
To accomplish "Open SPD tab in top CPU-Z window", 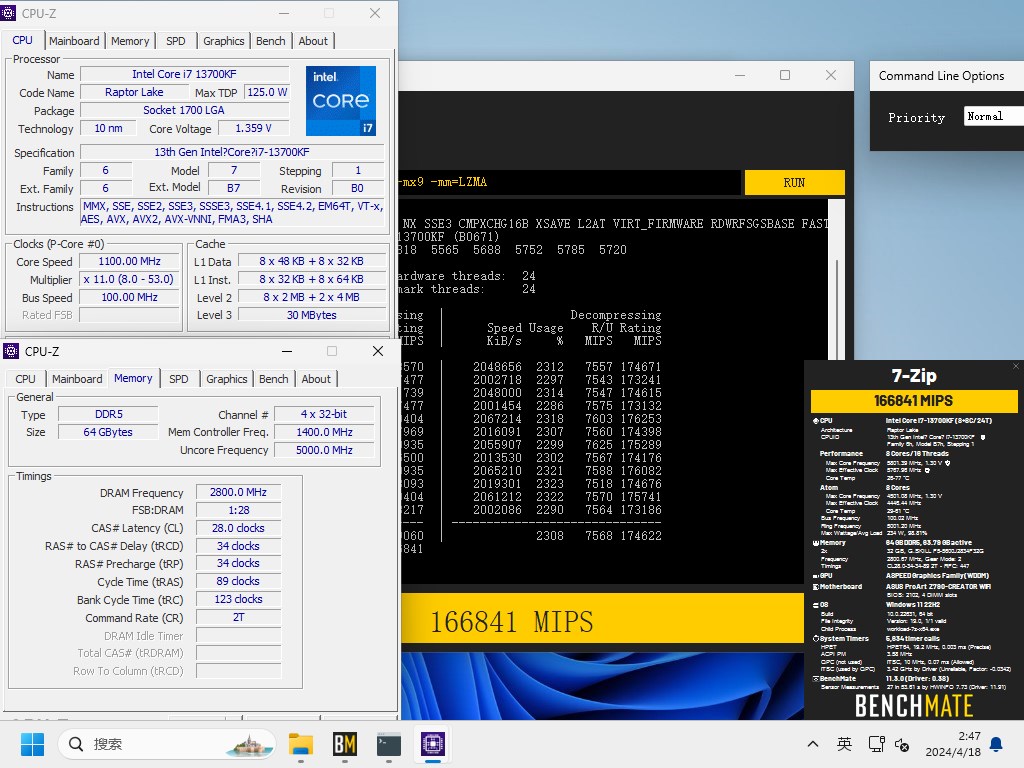I will pos(176,40).
